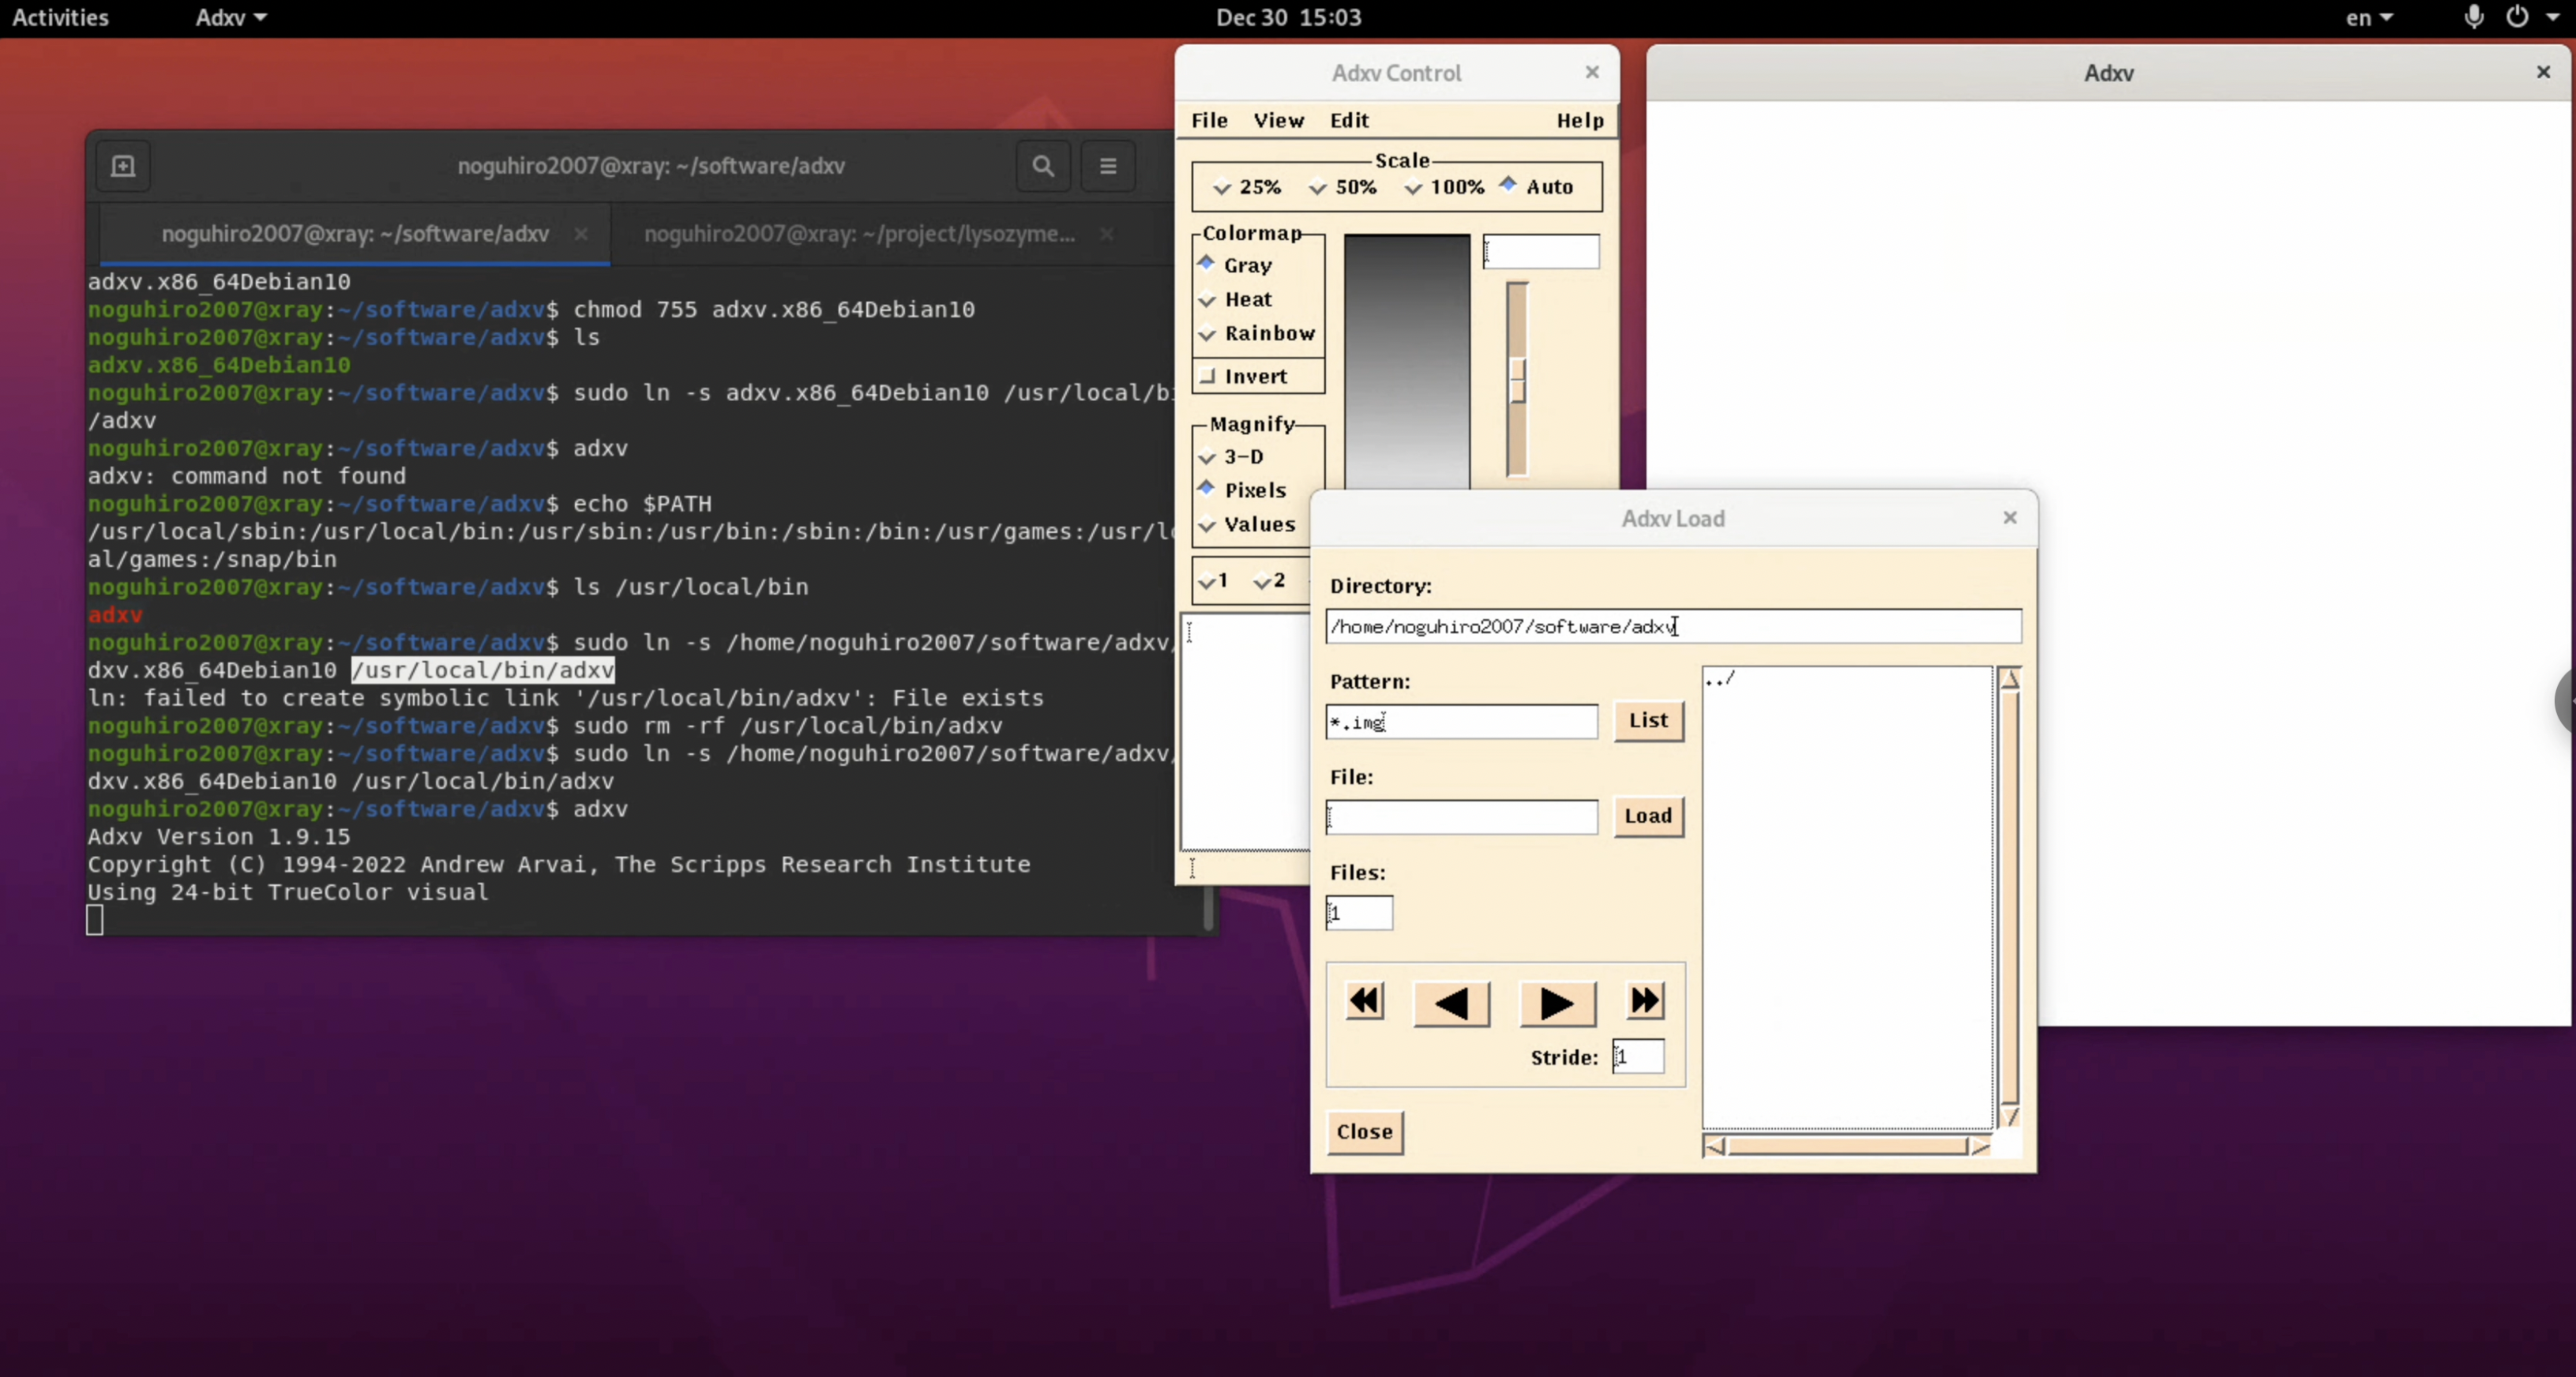Open the View menu in Adxv Control

[x=1278, y=120]
